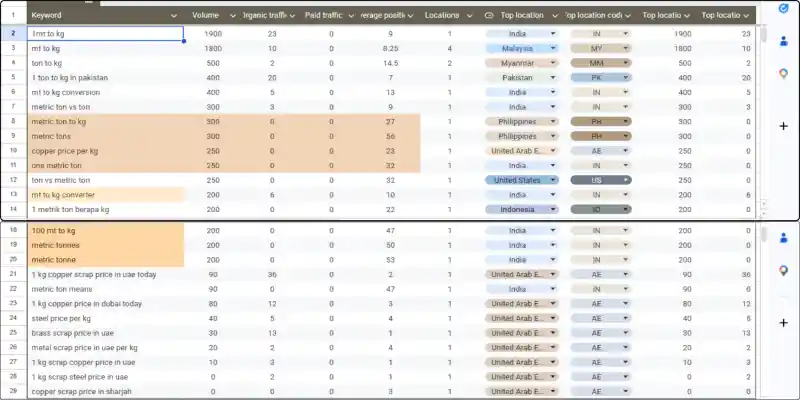Click the plus add-ons icon in upper side panel
This screenshot has height=400, width=800.
(x=783, y=126)
